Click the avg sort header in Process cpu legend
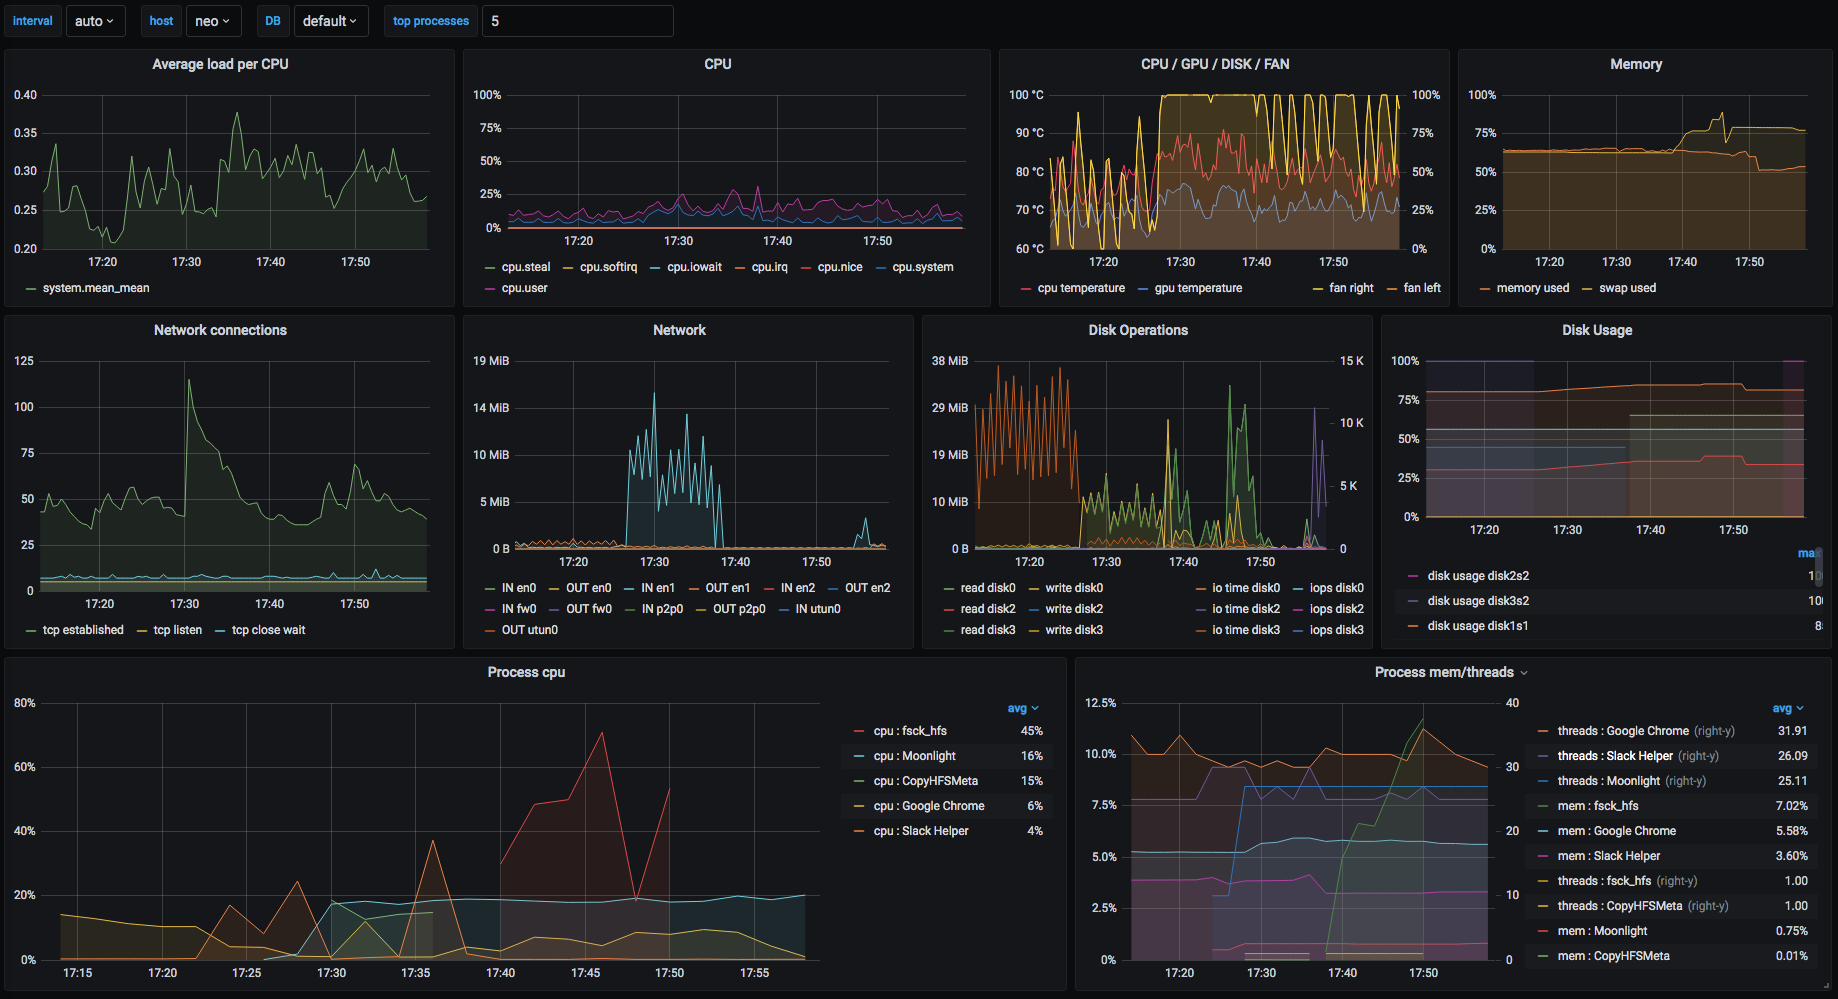Image resolution: width=1838 pixels, height=999 pixels. pyautogui.click(x=1022, y=708)
